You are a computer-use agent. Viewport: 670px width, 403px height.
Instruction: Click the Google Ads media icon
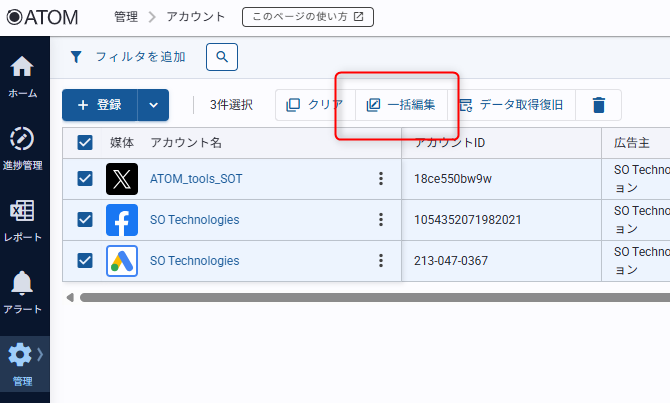point(122,261)
